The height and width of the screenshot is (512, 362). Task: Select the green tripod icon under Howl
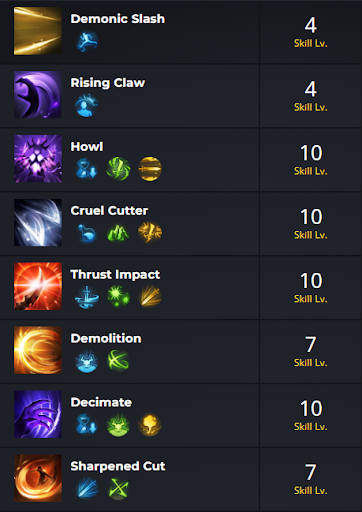[x=118, y=169]
